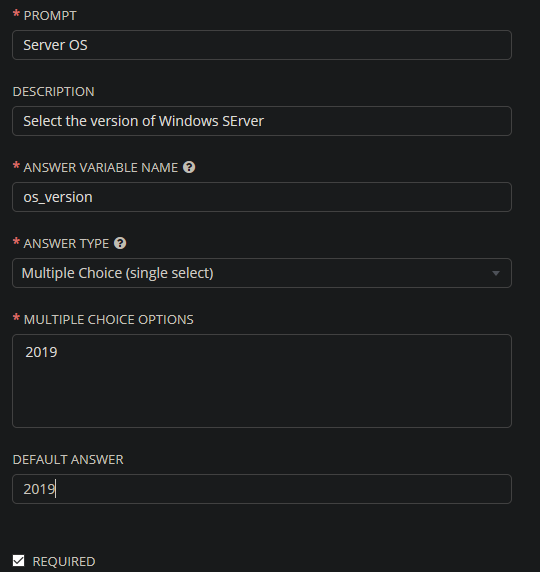This screenshot has height=572, width=540.
Task: Click the ANSWER VARIABLE NAME label
Action: [x=101, y=167]
